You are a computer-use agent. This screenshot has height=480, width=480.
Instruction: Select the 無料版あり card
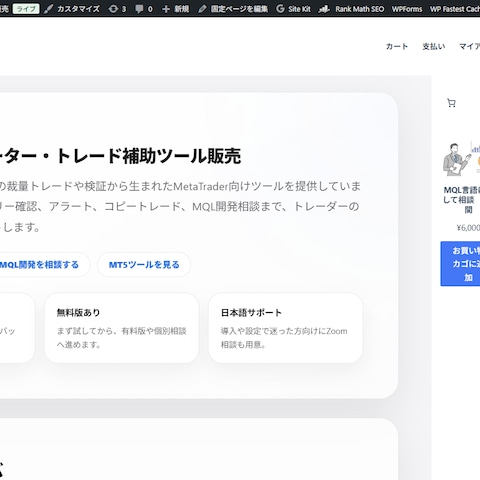point(122,328)
